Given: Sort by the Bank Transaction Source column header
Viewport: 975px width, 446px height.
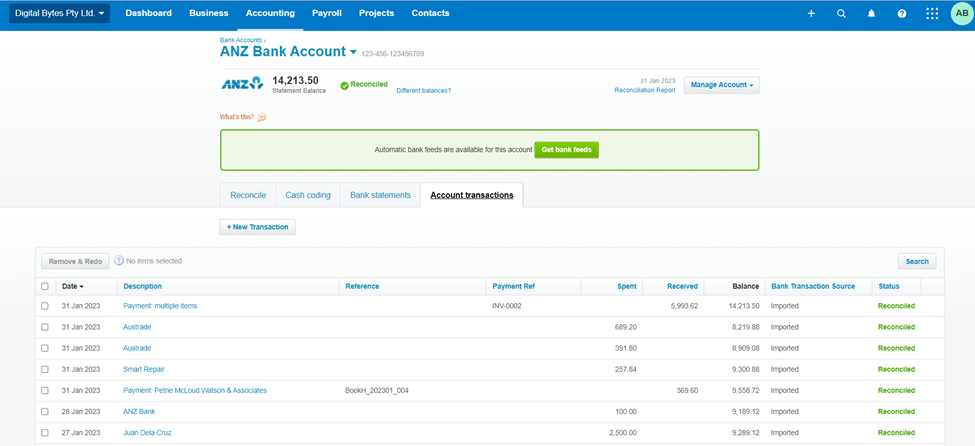Looking at the screenshot, I should pyautogui.click(x=813, y=287).
